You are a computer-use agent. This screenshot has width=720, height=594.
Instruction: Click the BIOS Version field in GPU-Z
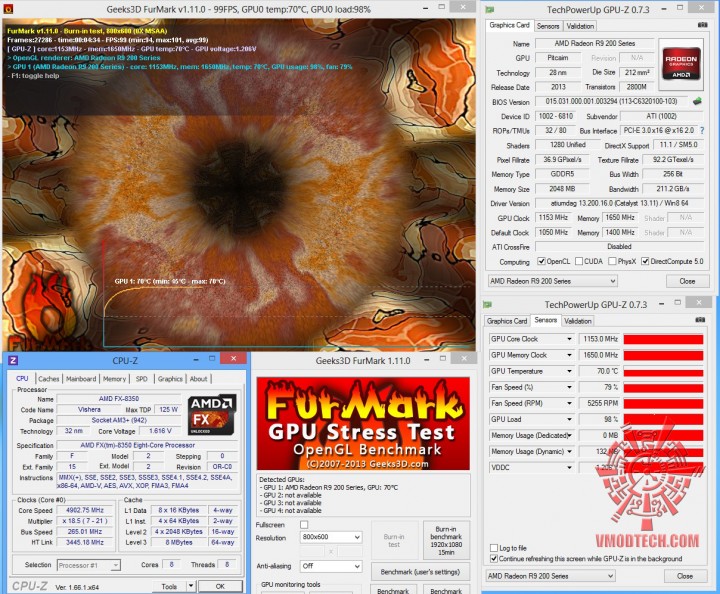point(613,101)
